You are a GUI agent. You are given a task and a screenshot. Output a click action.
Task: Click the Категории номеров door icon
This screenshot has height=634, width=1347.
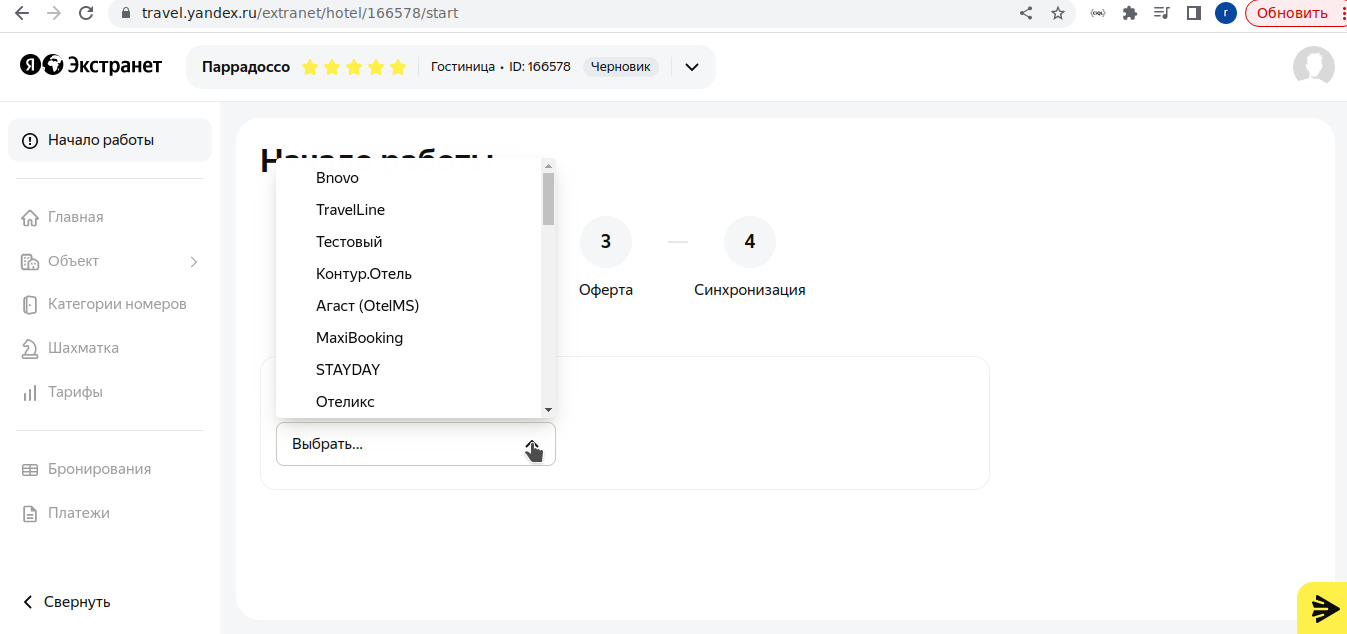(x=30, y=305)
